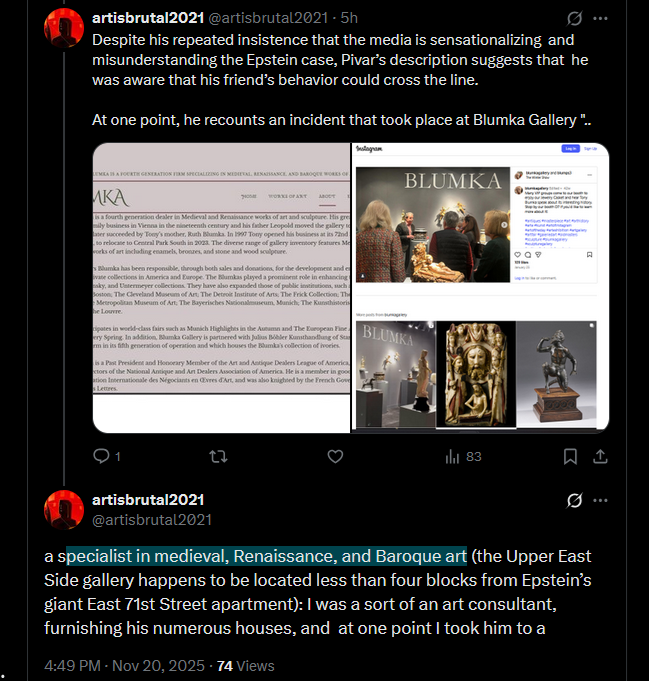Viewport: 649px width, 681px height.
Task: Click the 4:49 PM Nov 20, 2025 timestamp
Action: pyautogui.click(x=124, y=665)
